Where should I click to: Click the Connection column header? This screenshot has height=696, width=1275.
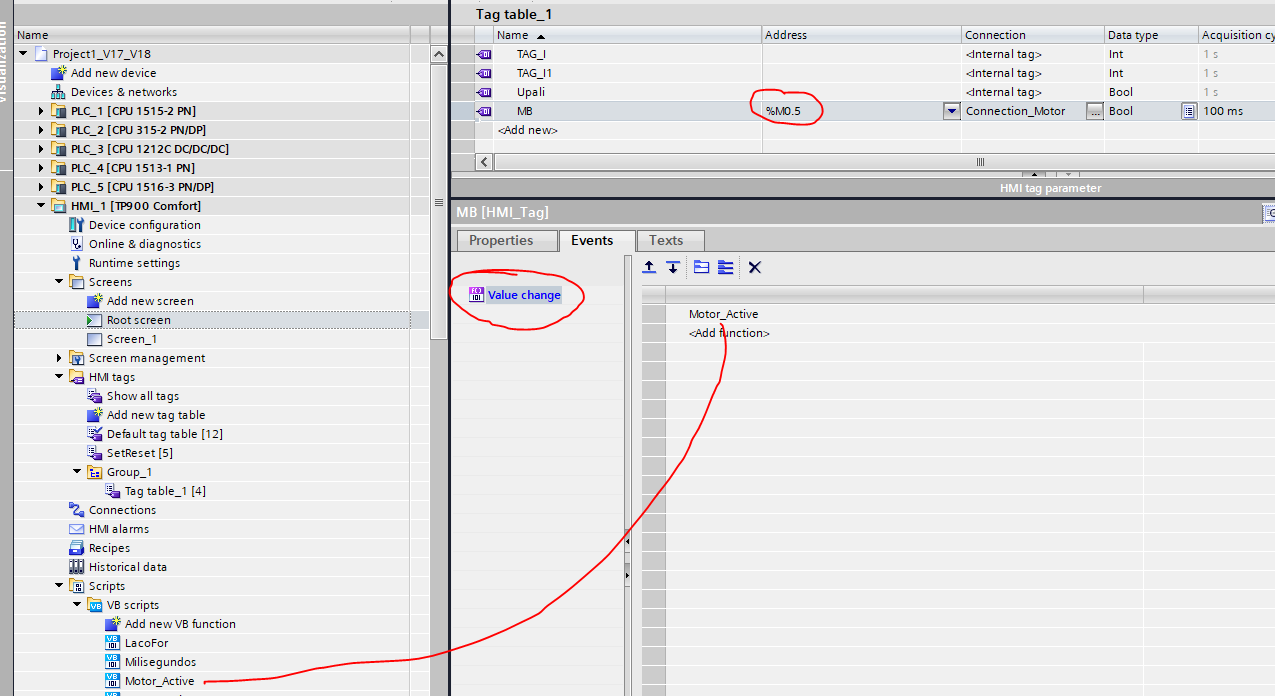[x=1033, y=35]
